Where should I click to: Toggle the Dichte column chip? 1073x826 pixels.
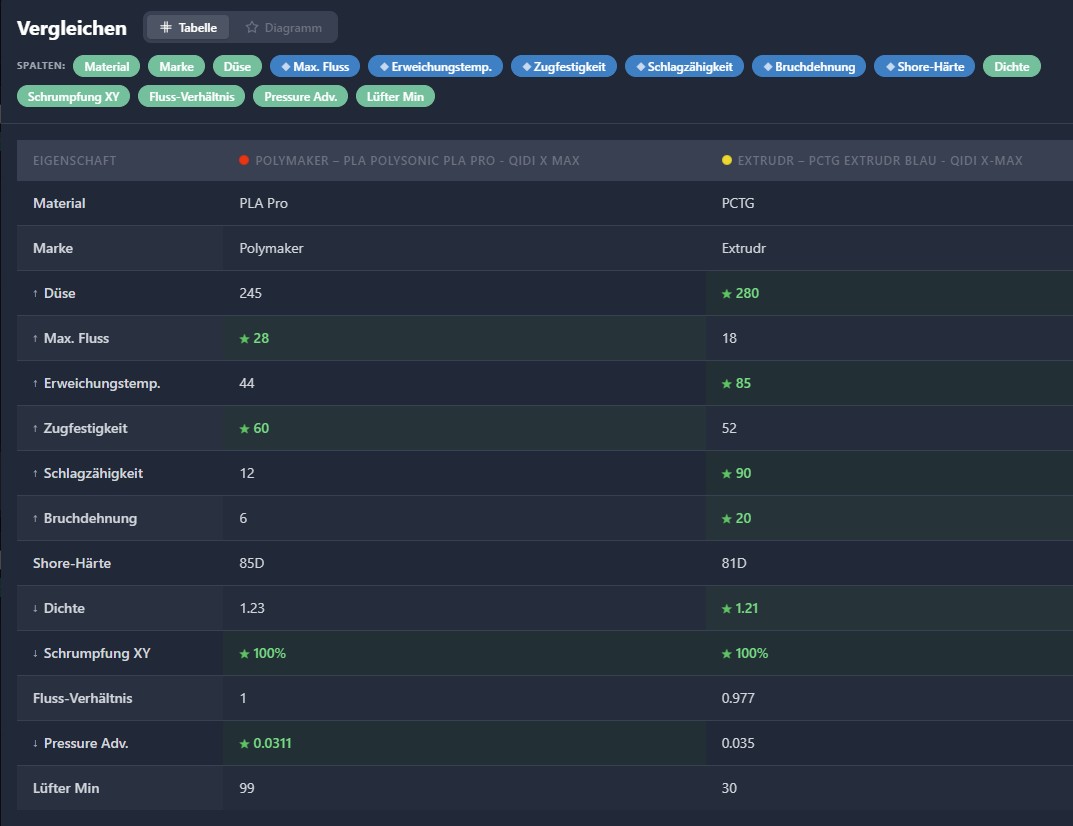[1011, 66]
